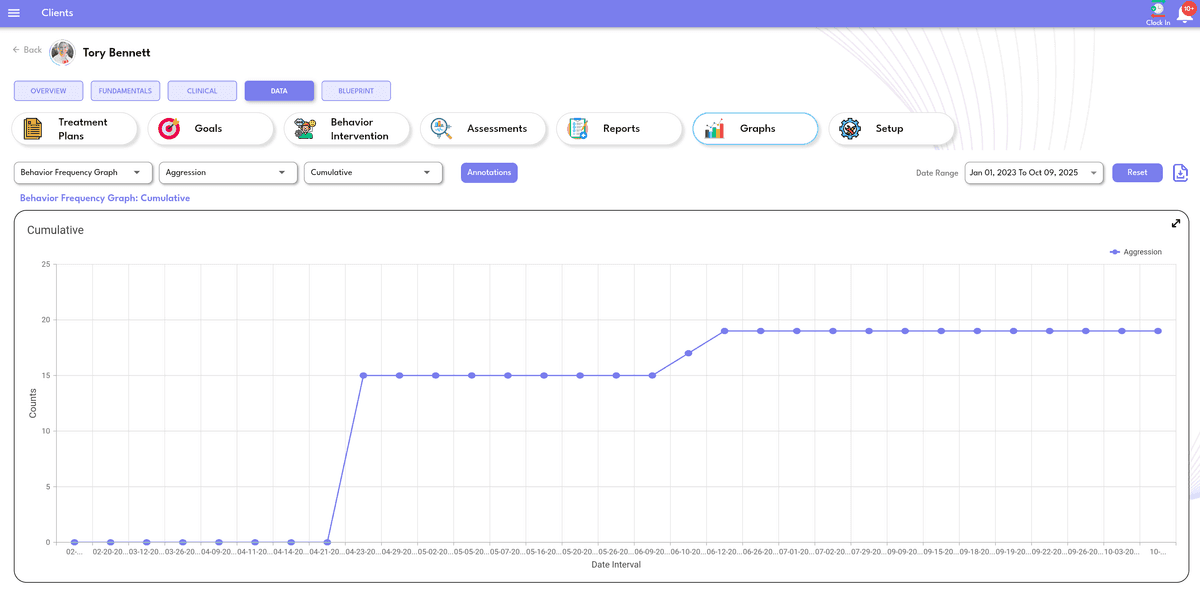Viewport: 1200px width, 601px height.
Task: Click the Annotations button
Action: click(489, 173)
